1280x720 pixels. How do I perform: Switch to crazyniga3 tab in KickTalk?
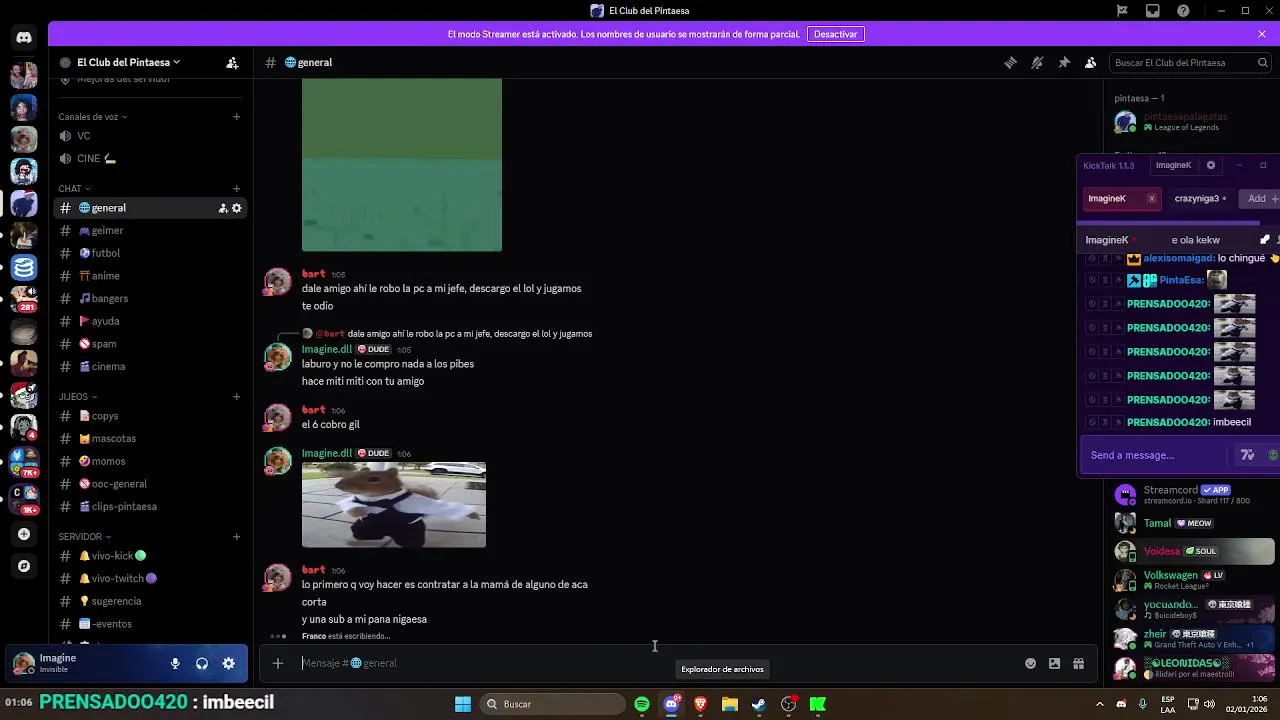(1200, 198)
